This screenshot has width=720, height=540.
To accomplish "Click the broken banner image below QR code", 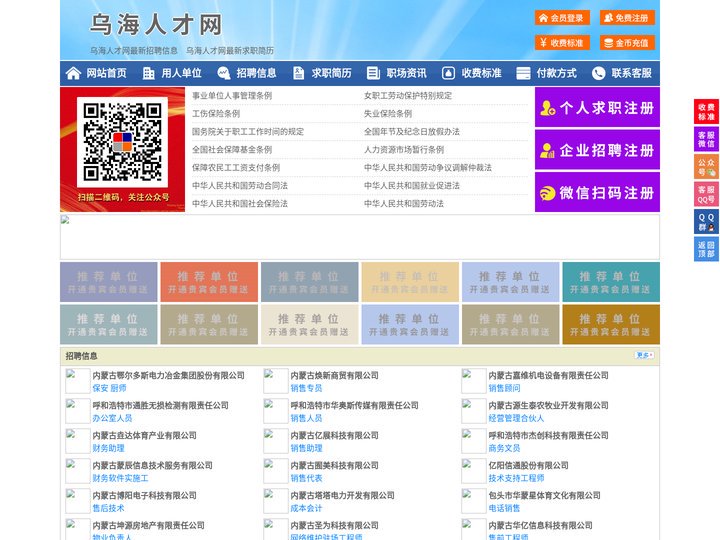I will (x=360, y=237).
